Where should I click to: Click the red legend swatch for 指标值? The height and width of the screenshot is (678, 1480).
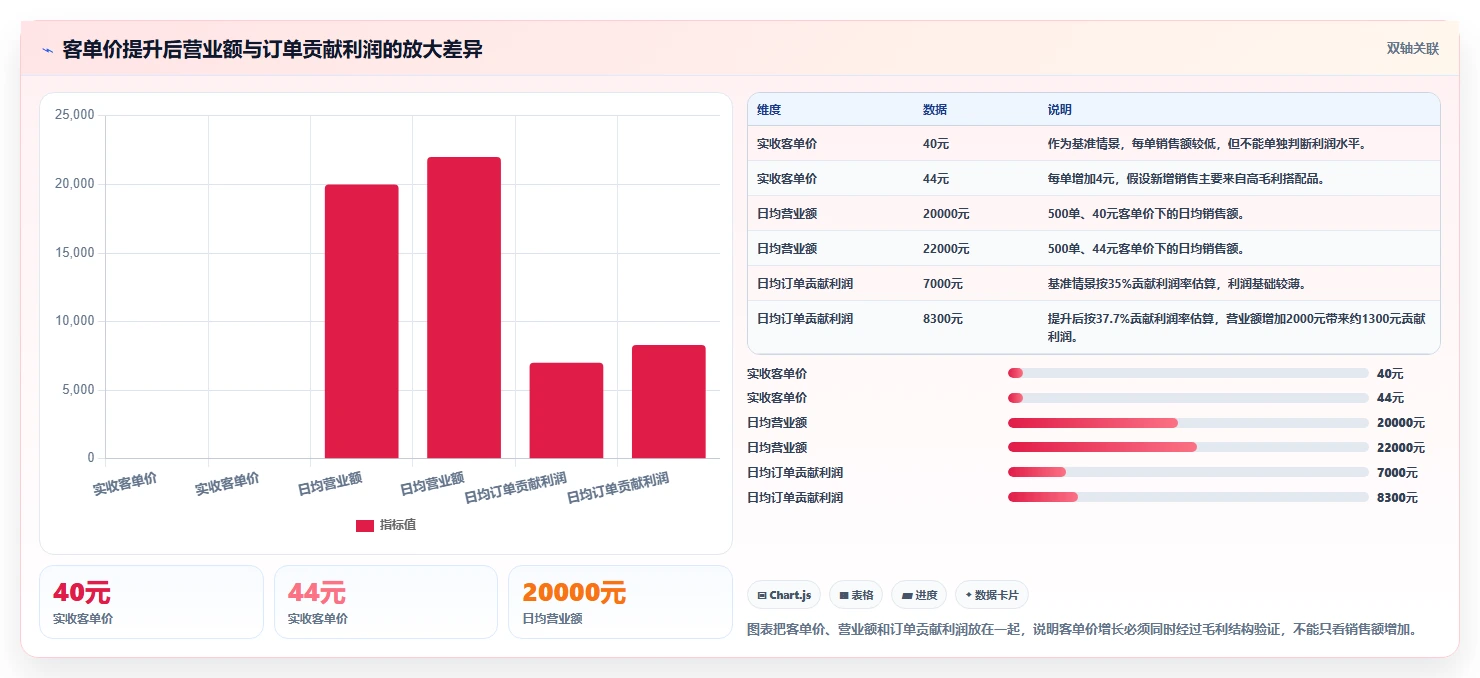click(x=365, y=525)
